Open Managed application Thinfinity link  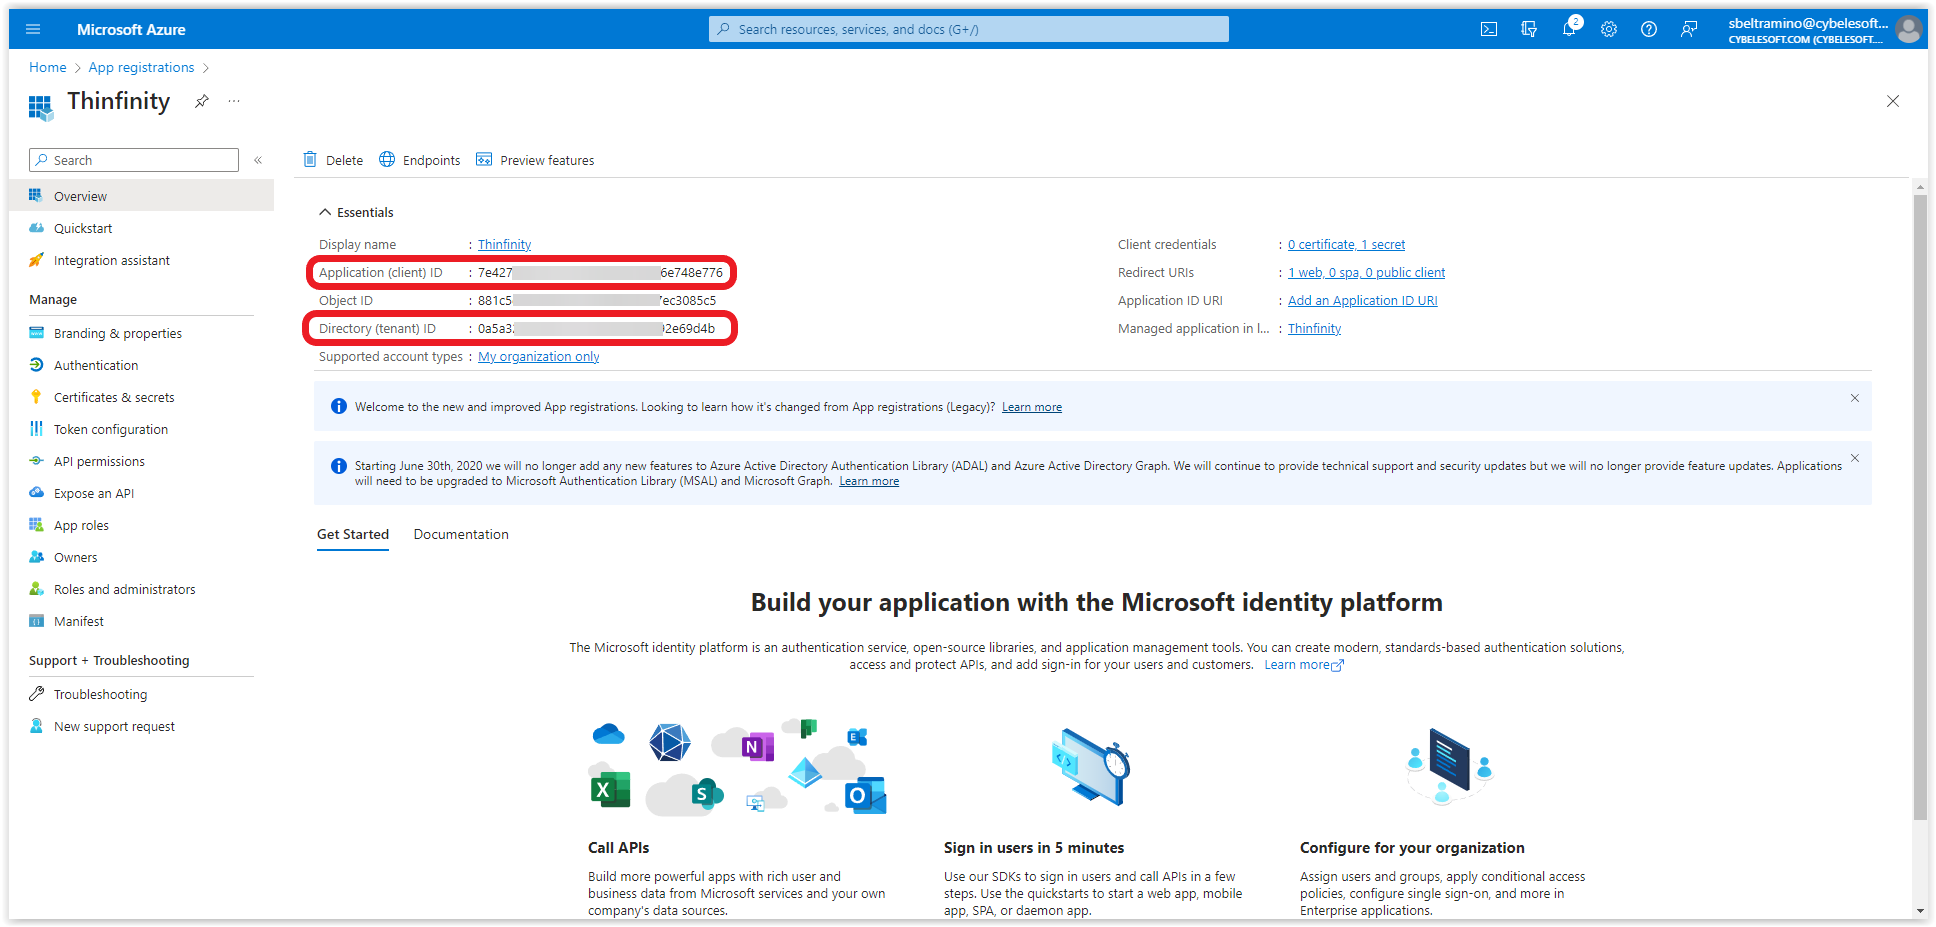[x=1314, y=328]
